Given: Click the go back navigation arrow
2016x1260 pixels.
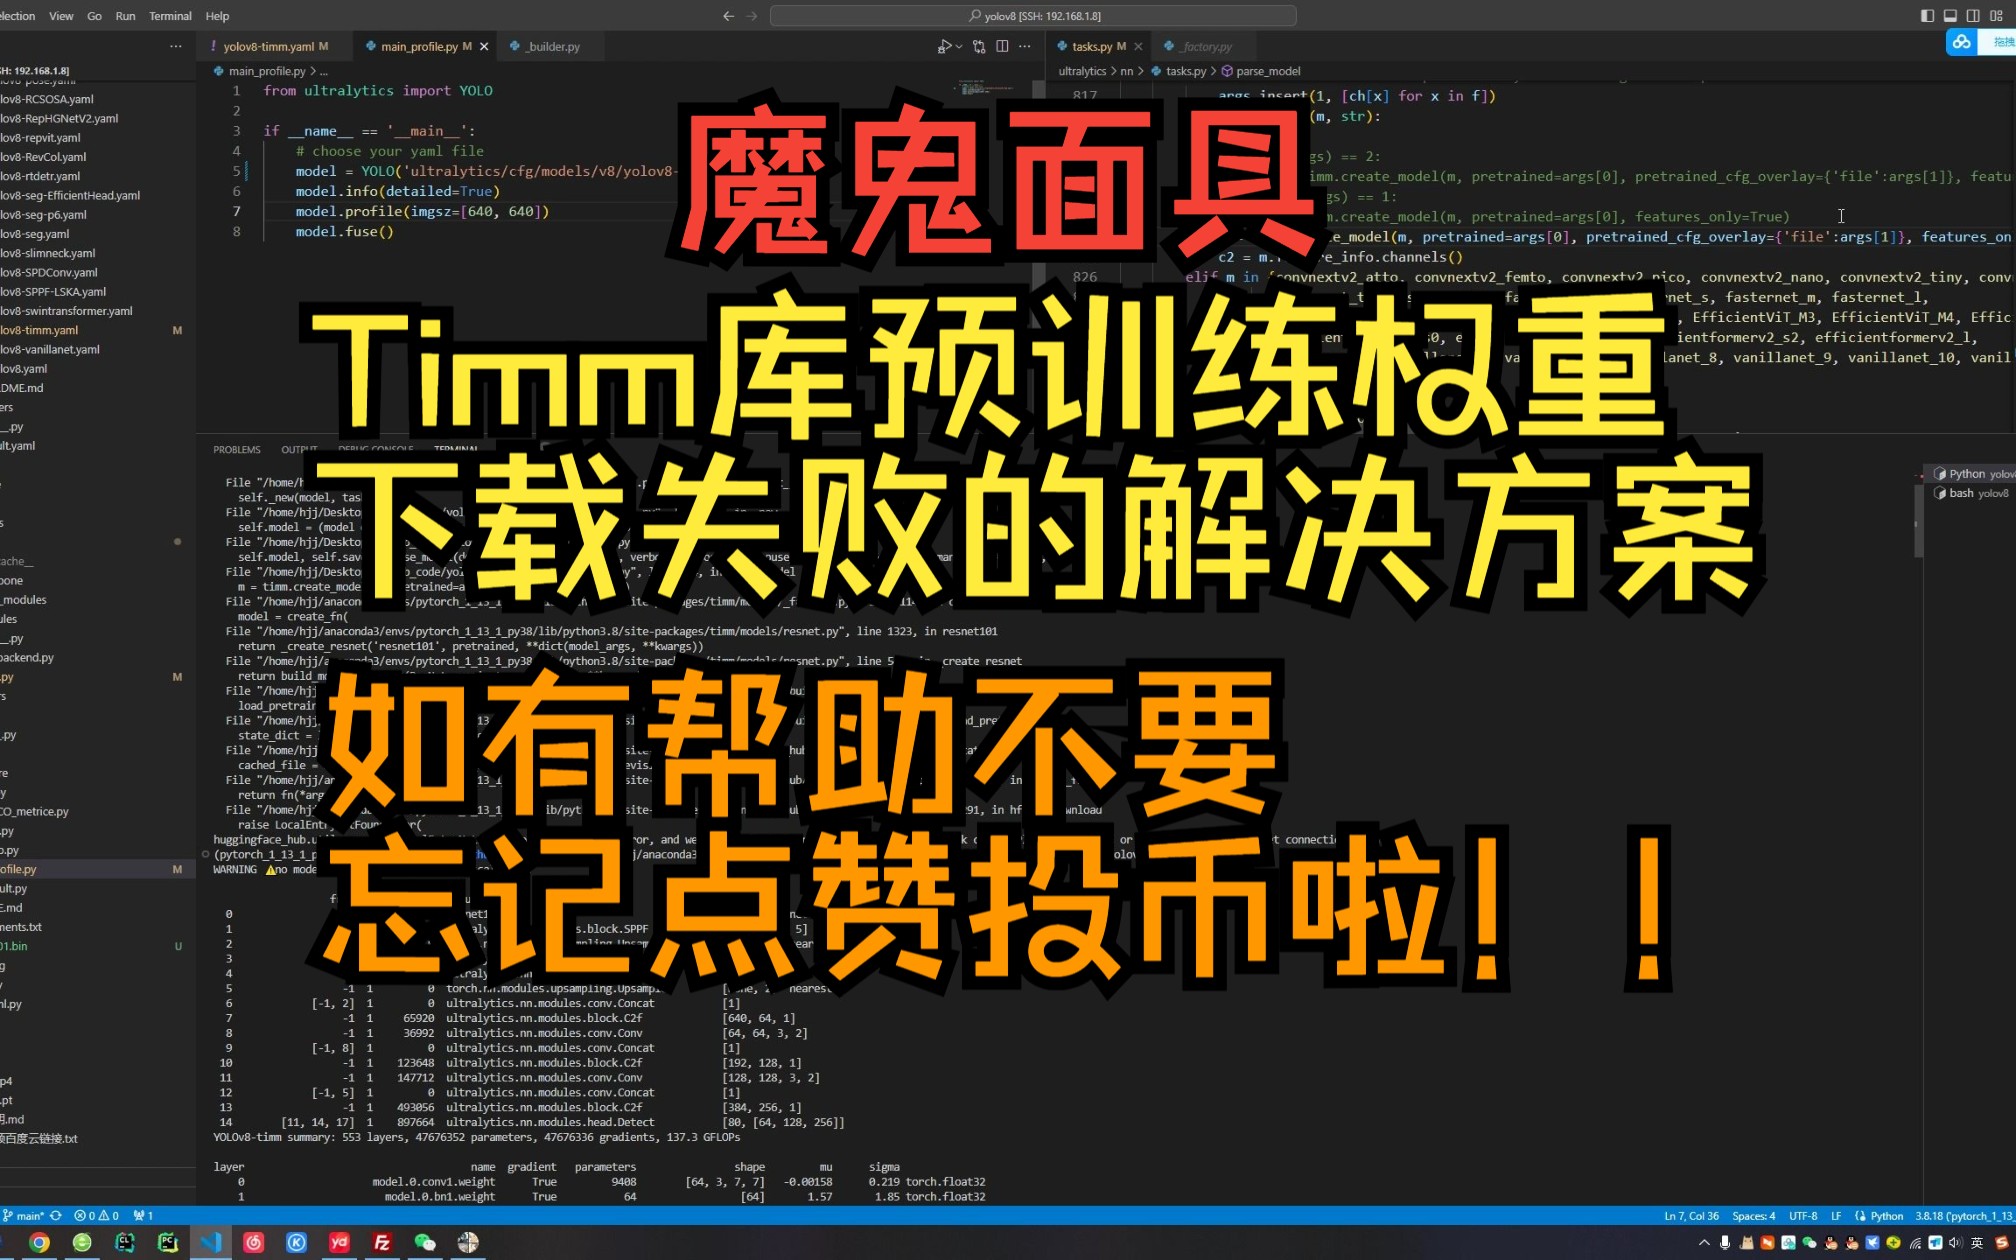Looking at the screenshot, I should coord(727,16).
